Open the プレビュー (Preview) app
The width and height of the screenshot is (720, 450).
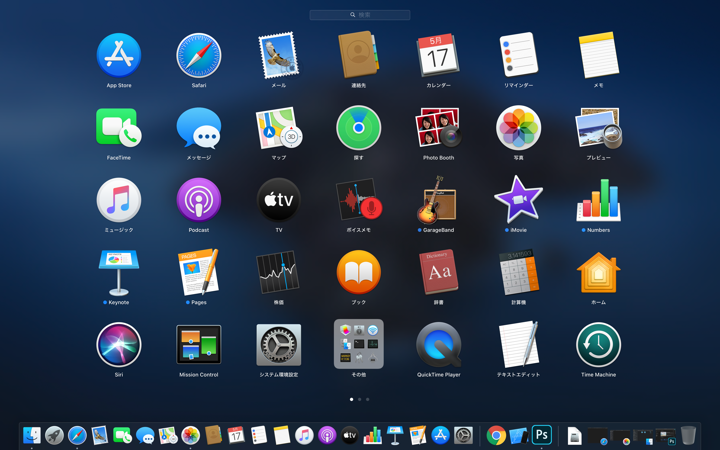(598, 128)
